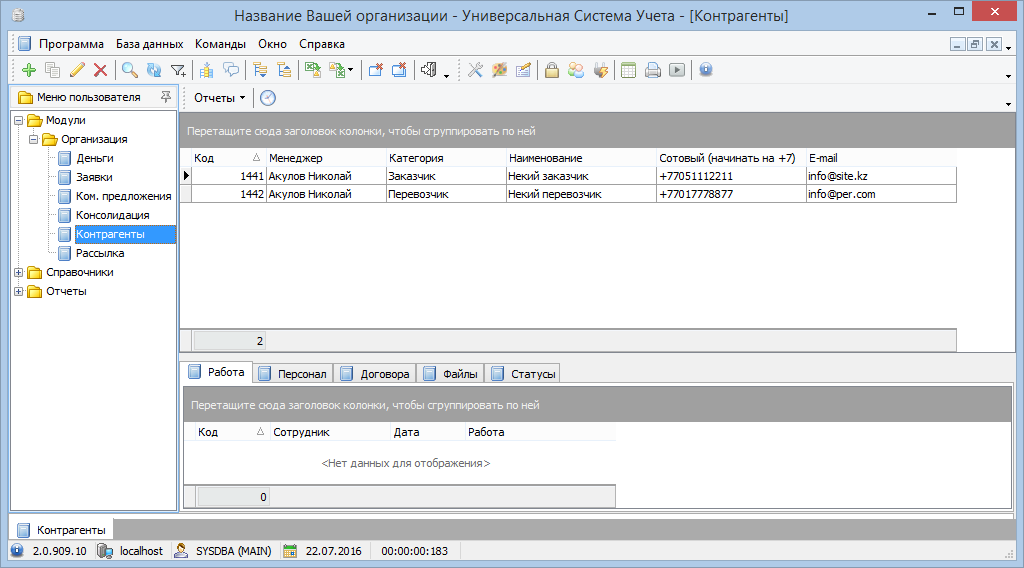The height and width of the screenshot is (568, 1024).
Task: Click the wrench and screwdriver settings icon
Action: [475, 70]
